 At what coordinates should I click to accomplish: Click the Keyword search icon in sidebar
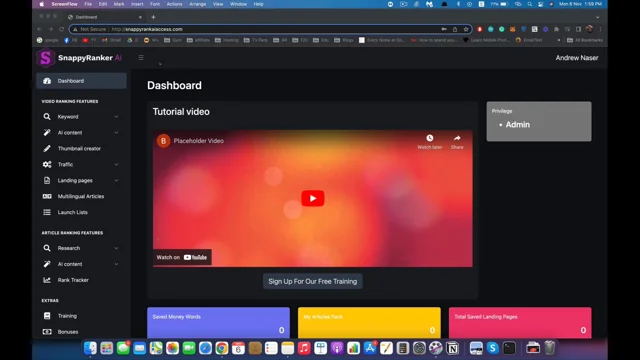tap(47, 117)
